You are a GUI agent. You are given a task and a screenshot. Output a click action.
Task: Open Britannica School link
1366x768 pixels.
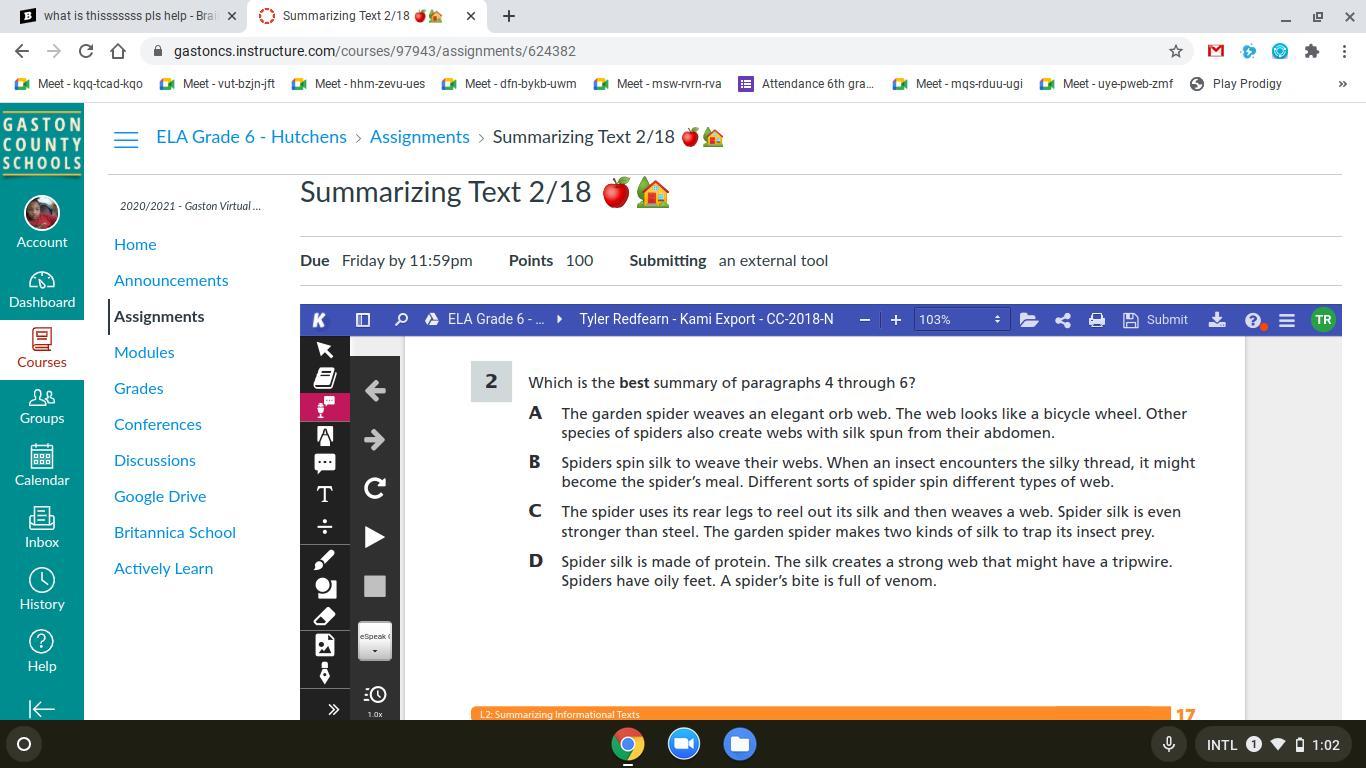175,532
